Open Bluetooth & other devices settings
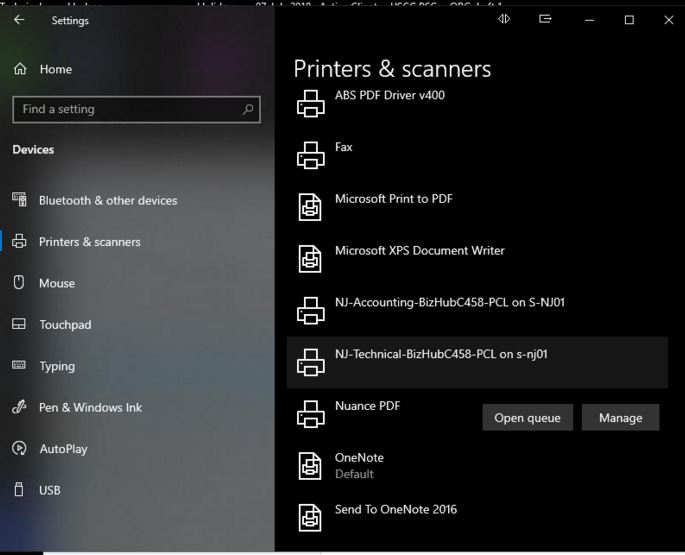 [108, 201]
